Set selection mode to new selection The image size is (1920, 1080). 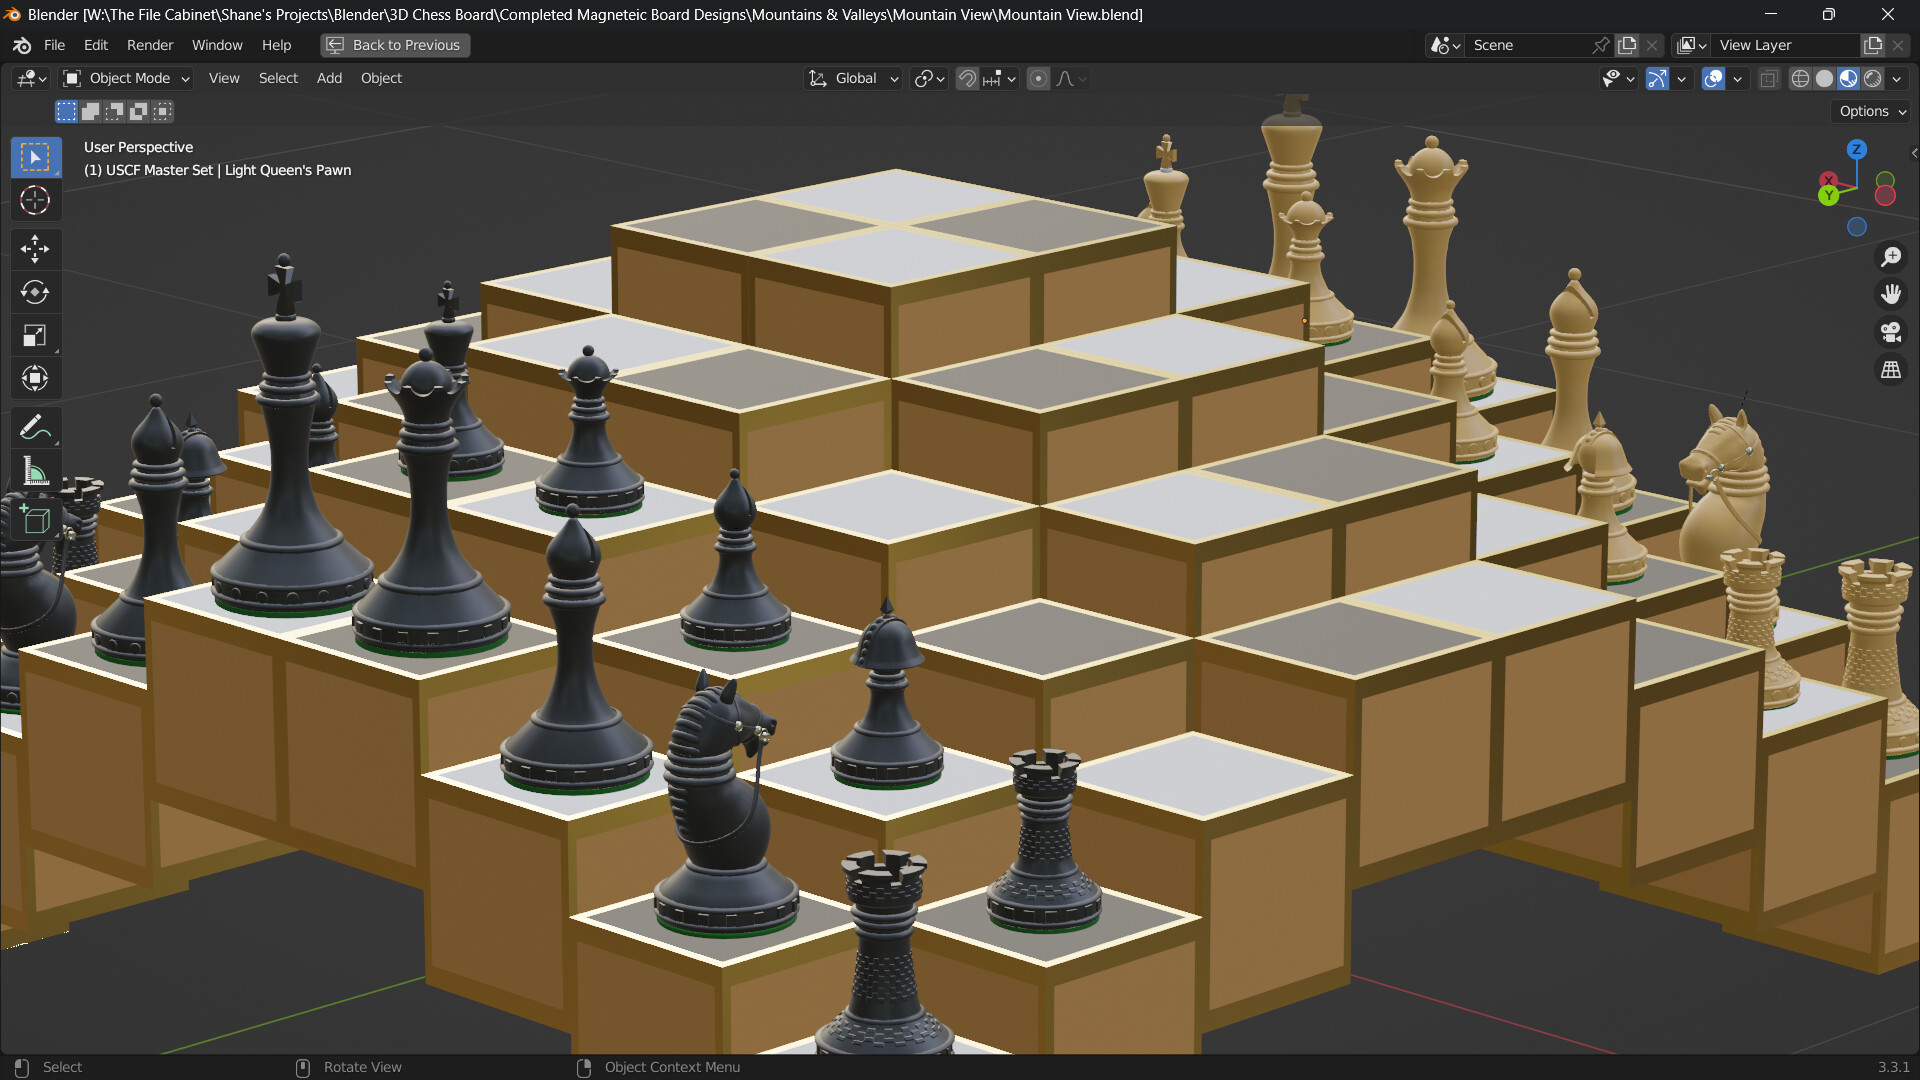[x=66, y=111]
